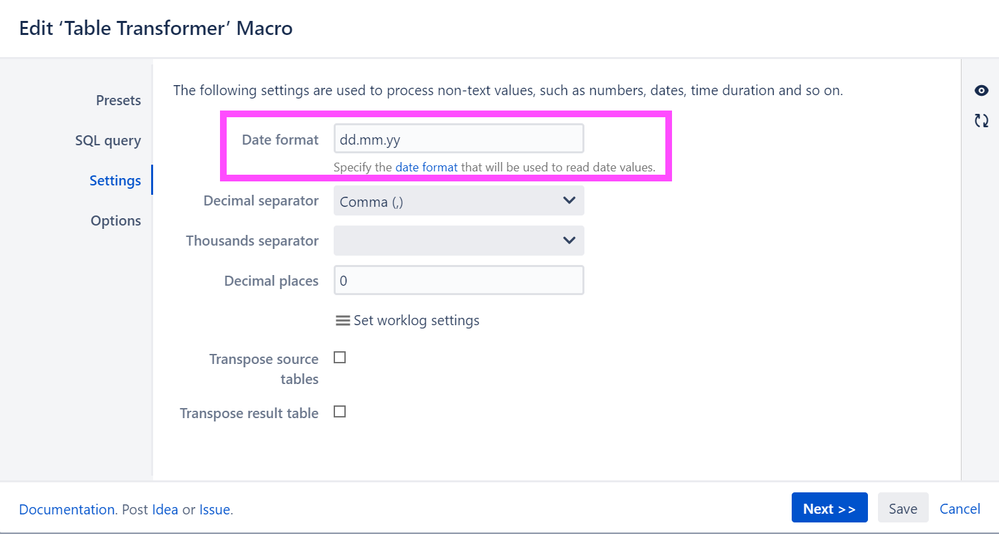999x534 pixels.
Task: Click the Idea link
Action: [x=165, y=510]
